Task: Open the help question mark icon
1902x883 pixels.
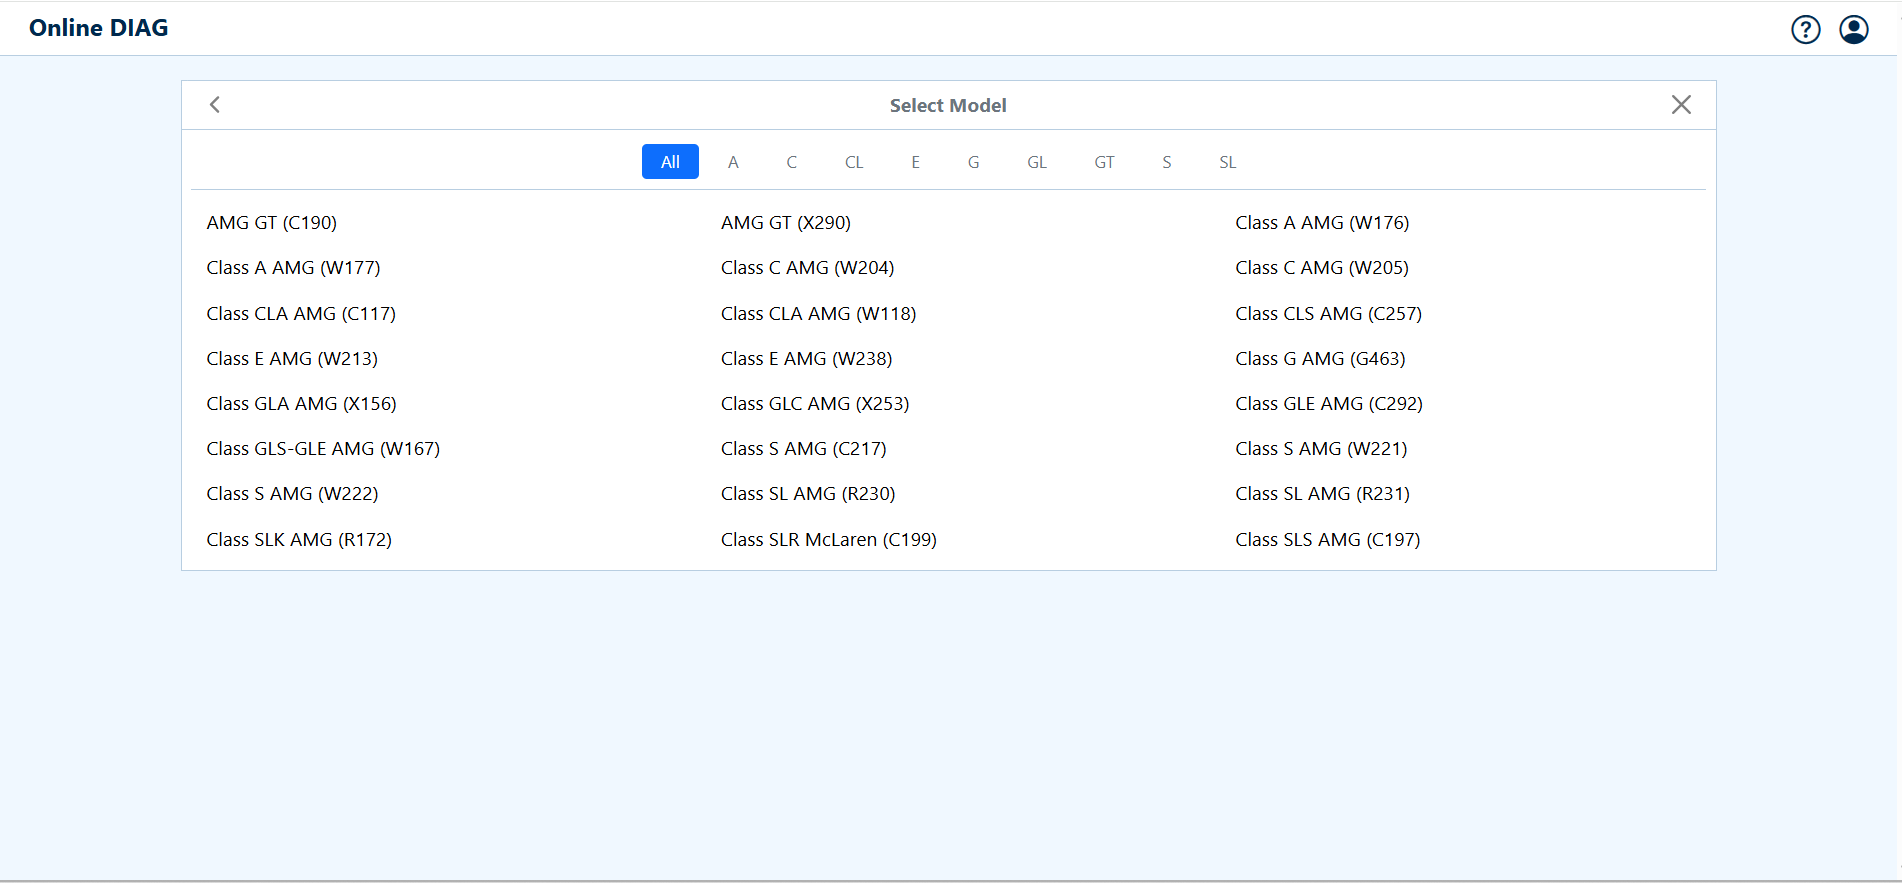Action: [x=1805, y=30]
